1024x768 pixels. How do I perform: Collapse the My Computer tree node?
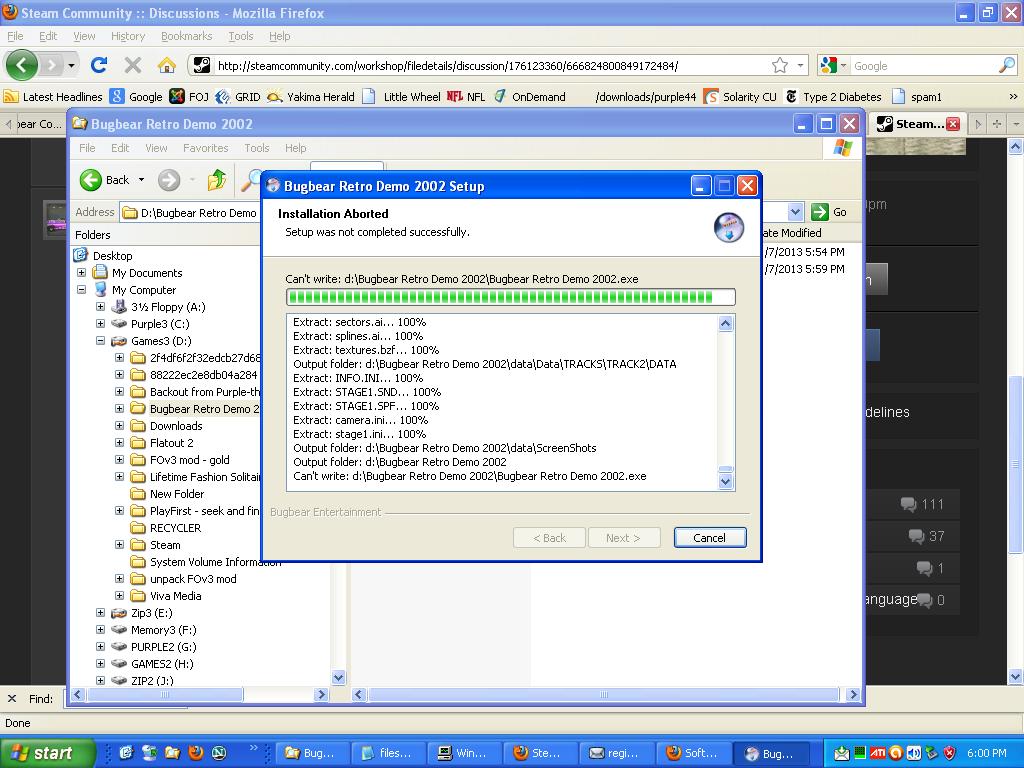82,289
